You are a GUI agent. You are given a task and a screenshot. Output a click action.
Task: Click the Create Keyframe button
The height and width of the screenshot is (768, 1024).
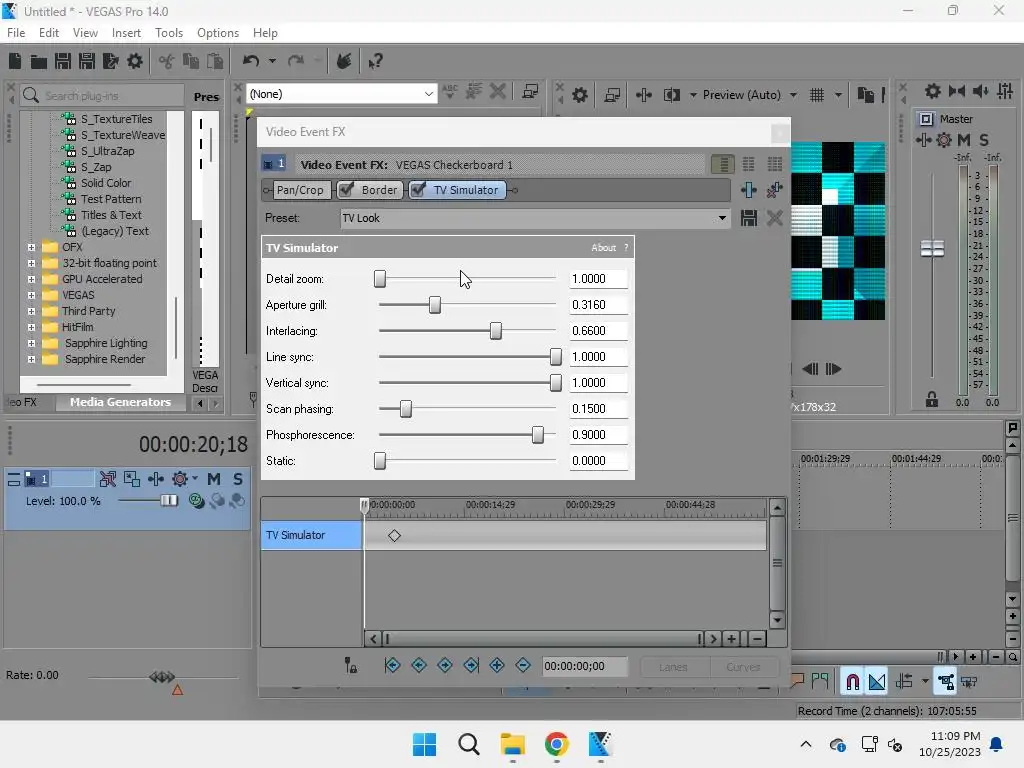tap(497, 665)
